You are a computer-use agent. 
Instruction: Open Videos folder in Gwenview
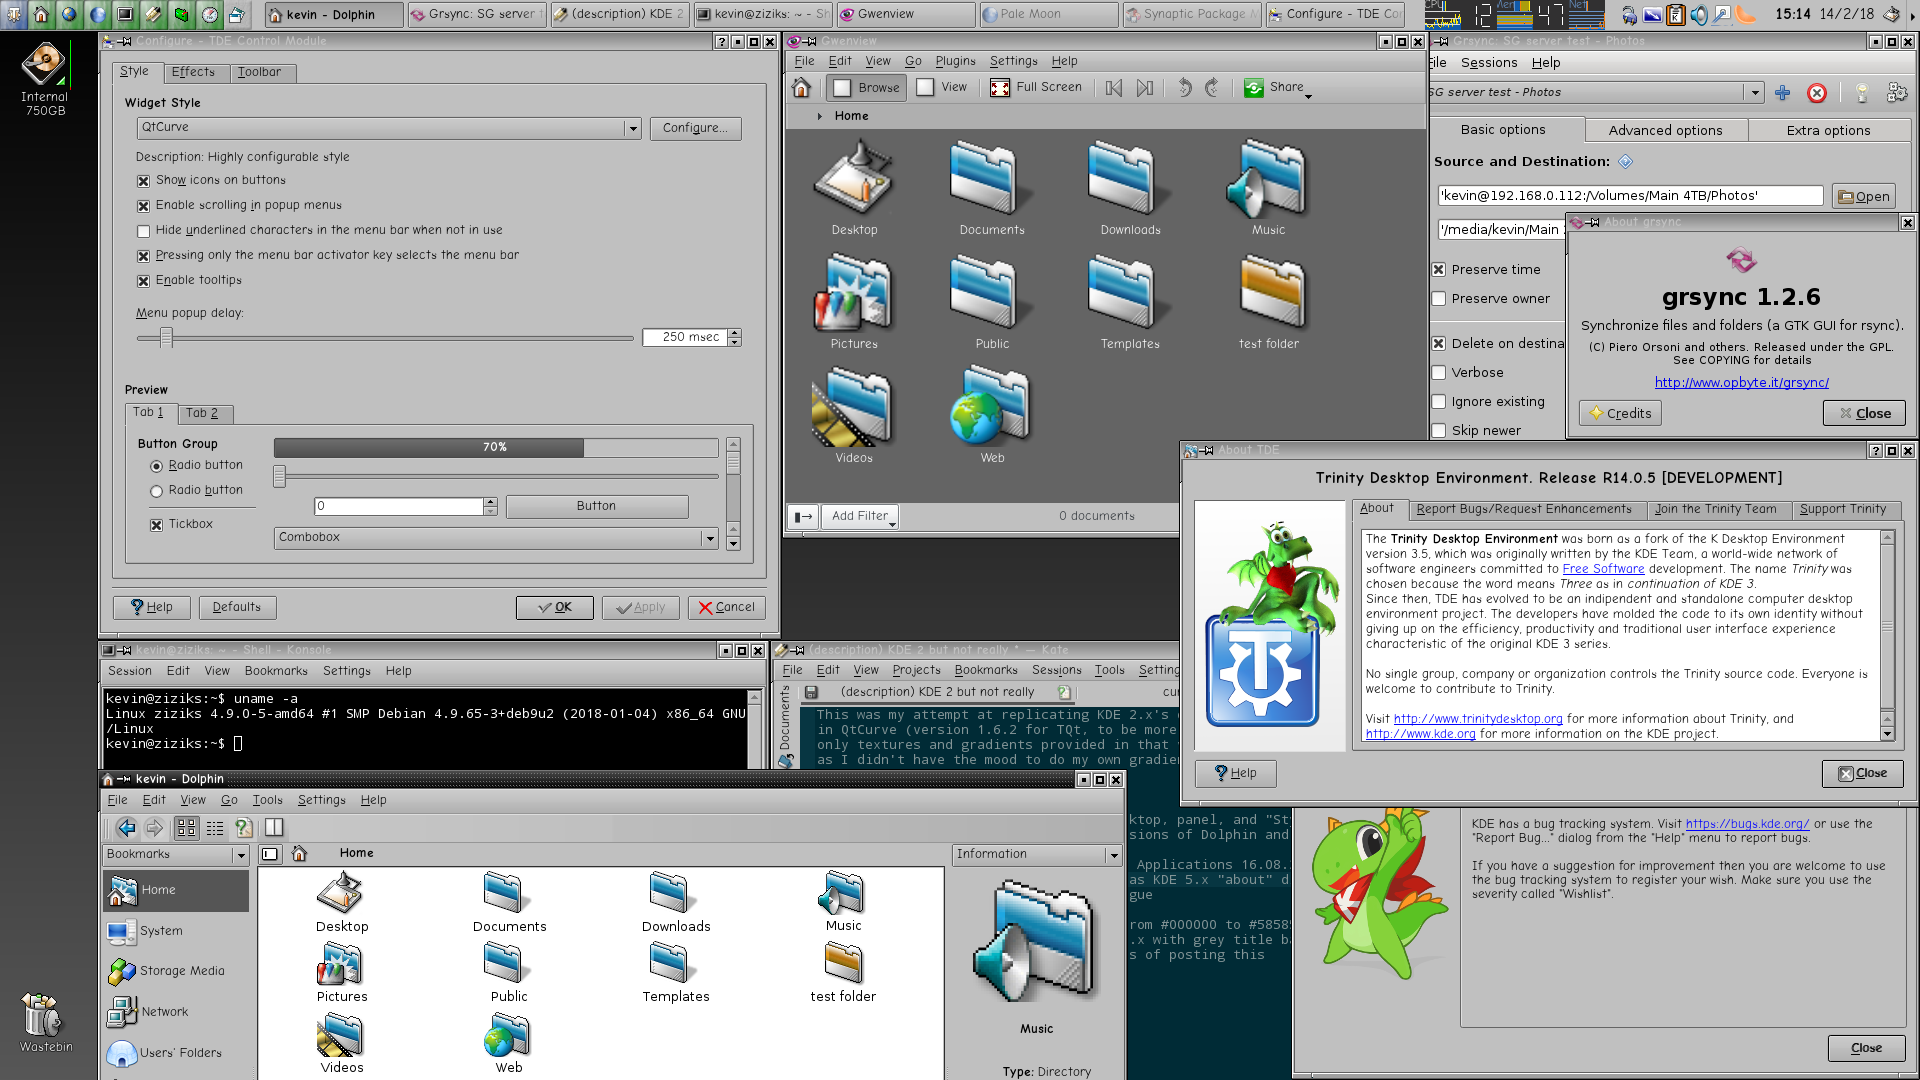pos(854,416)
